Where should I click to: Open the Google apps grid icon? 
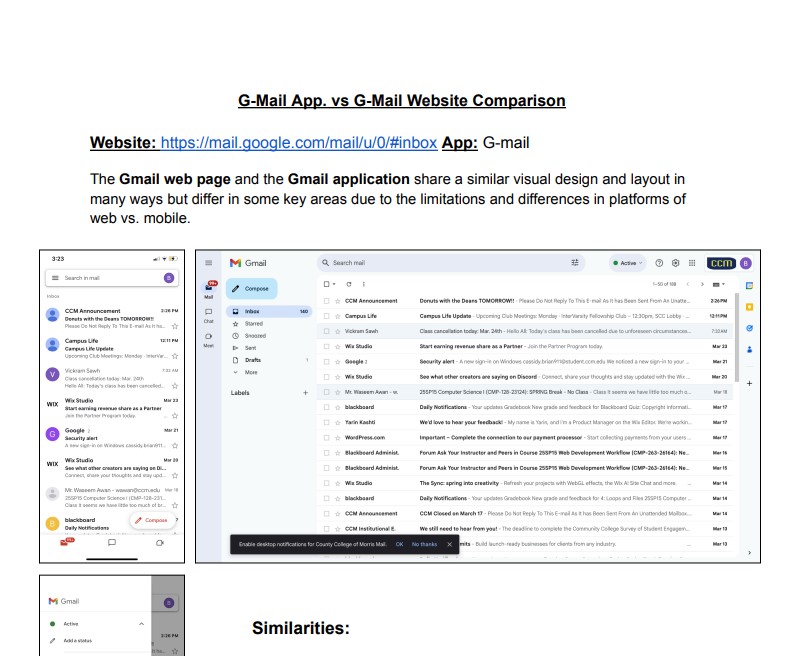[x=692, y=263]
